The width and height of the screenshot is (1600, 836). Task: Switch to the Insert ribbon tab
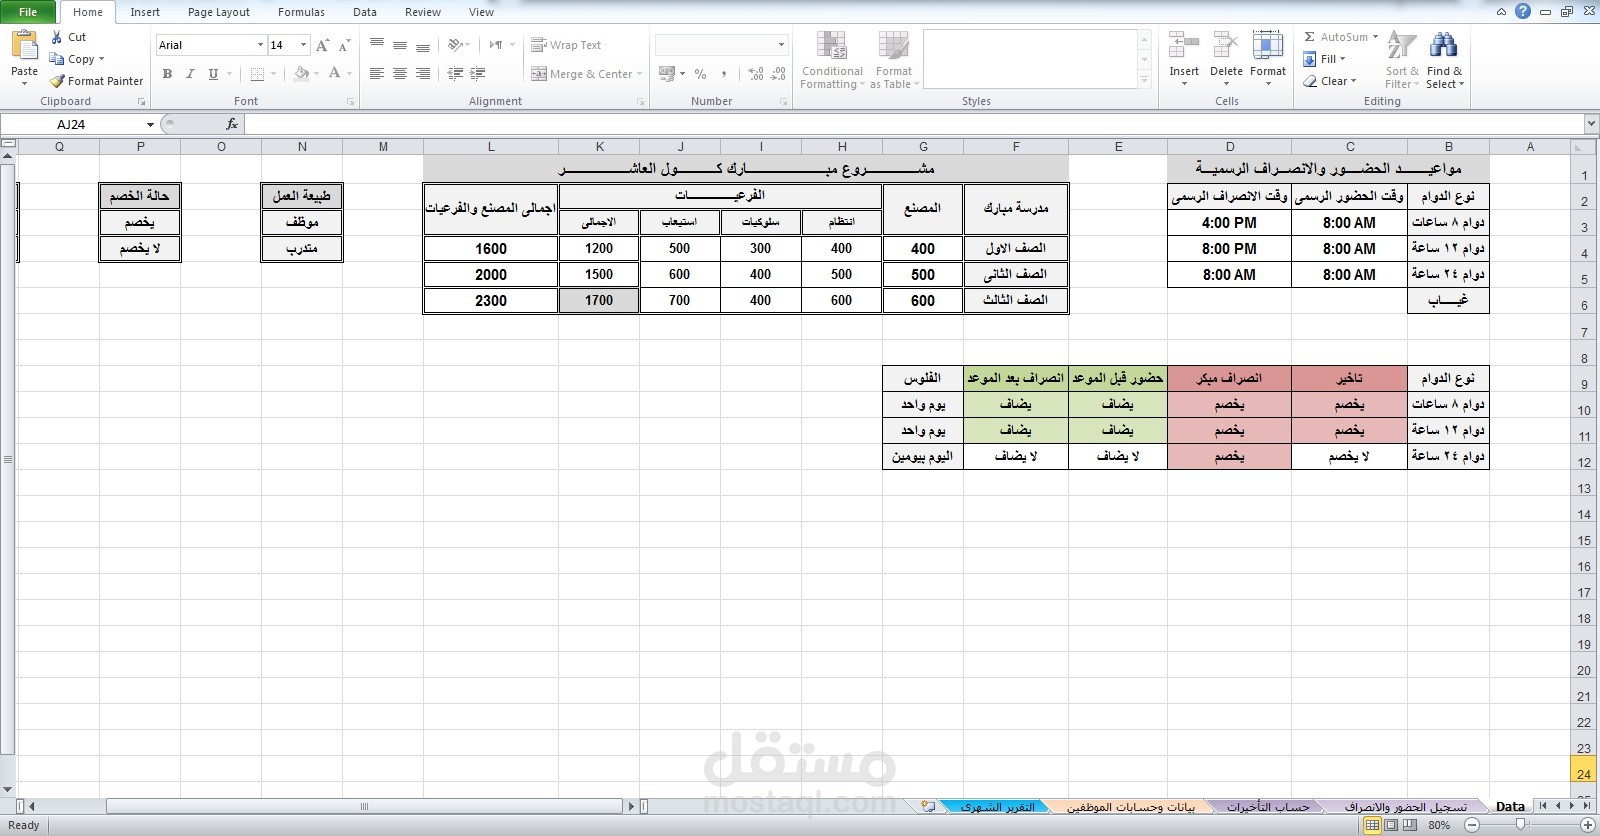click(x=145, y=12)
